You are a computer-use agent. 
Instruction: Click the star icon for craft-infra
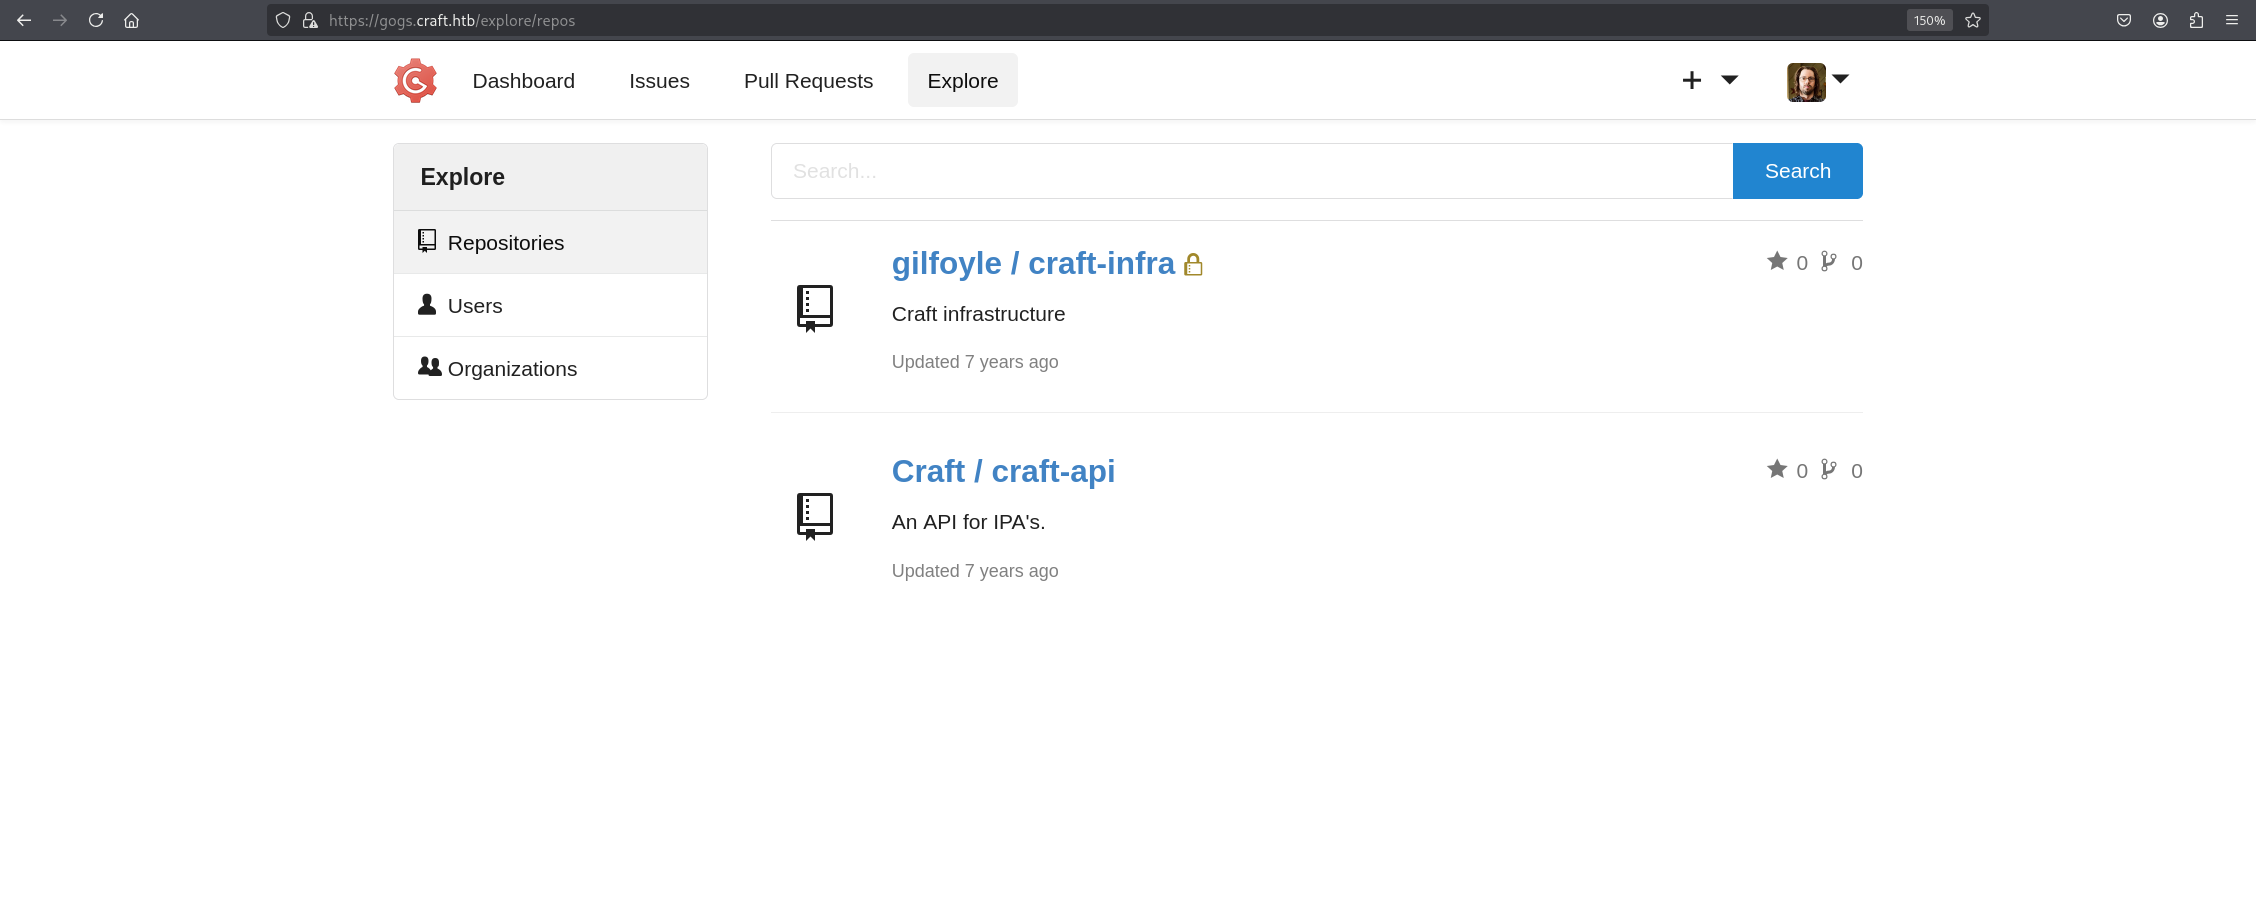[1776, 261]
